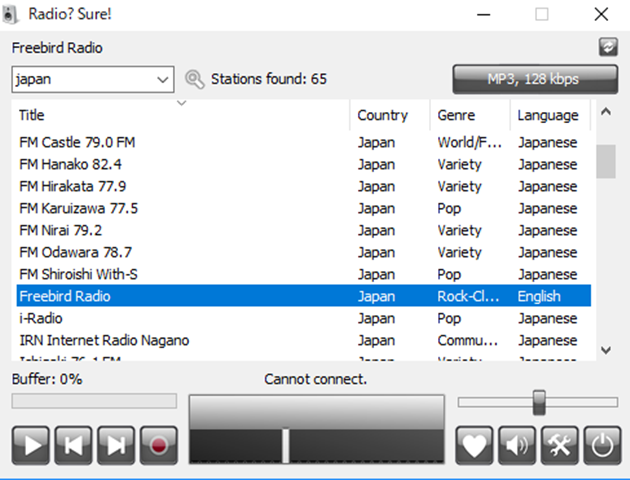The image size is (630, 480).
Task: Click Commu... genre of IRN Internet Radio
Action: tap(468, 341)
